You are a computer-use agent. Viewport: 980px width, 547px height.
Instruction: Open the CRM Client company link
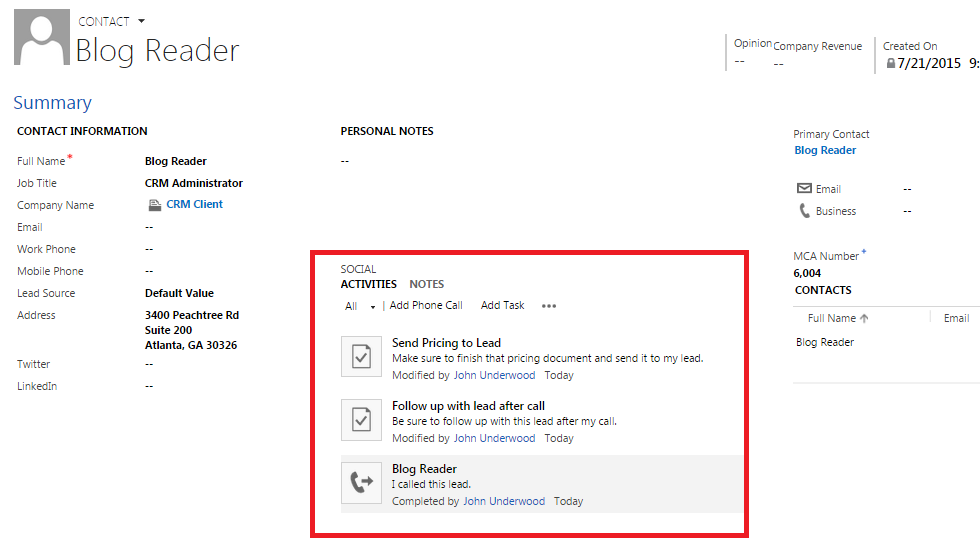194,204
